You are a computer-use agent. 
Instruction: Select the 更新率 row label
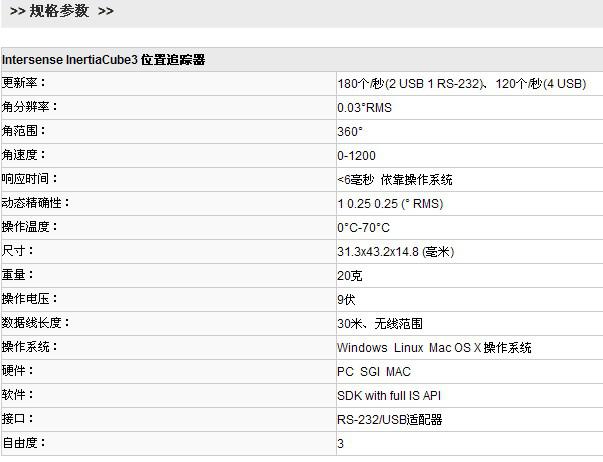(x=25, y=83)
